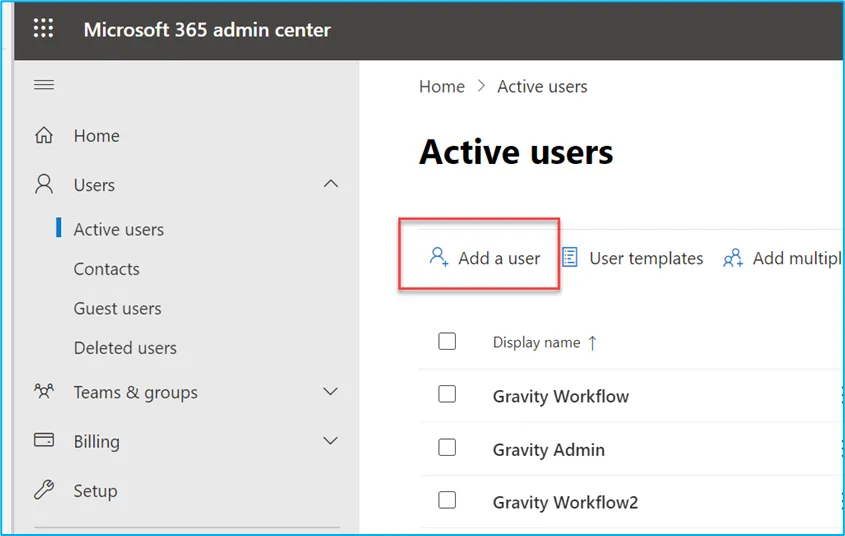Collapse the Users section chevron
This screenshot has width=845, height=536.
click(330, 184)
